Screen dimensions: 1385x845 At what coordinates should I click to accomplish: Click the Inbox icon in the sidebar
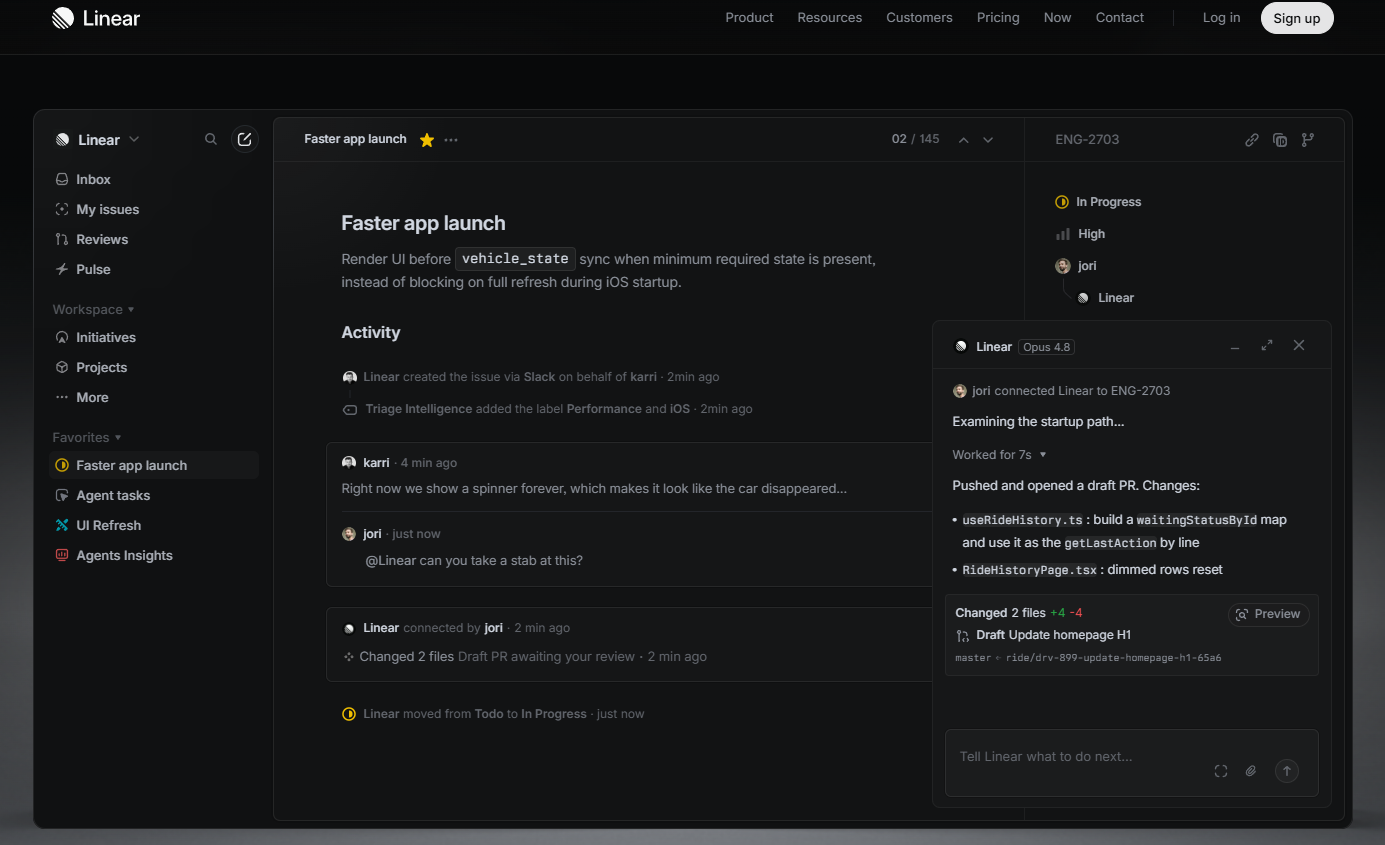point(62,179)
